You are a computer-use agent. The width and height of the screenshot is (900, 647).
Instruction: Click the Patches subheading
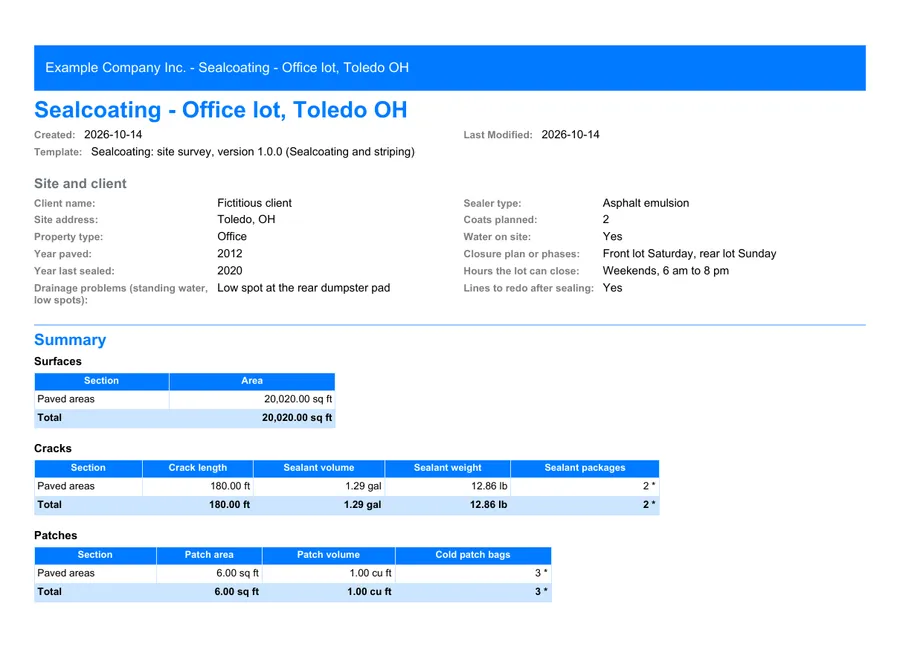coord(56,536)
